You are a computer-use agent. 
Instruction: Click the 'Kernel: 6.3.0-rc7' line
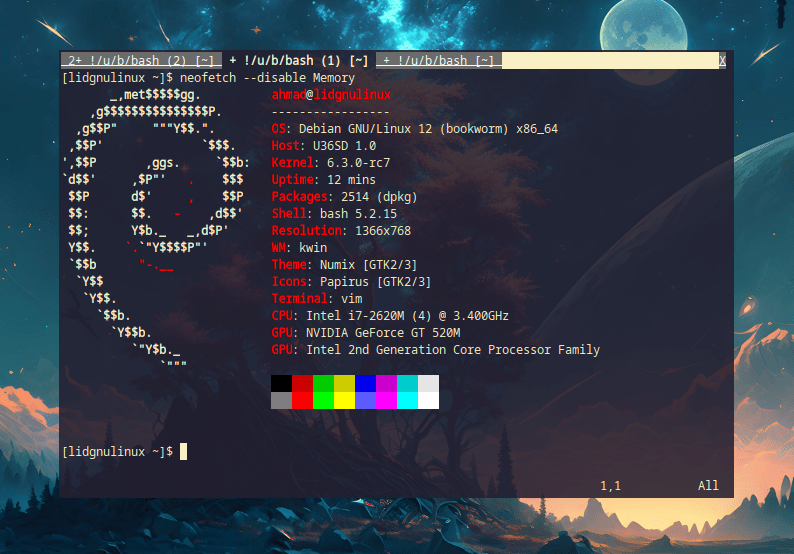(x=331, y=163)
